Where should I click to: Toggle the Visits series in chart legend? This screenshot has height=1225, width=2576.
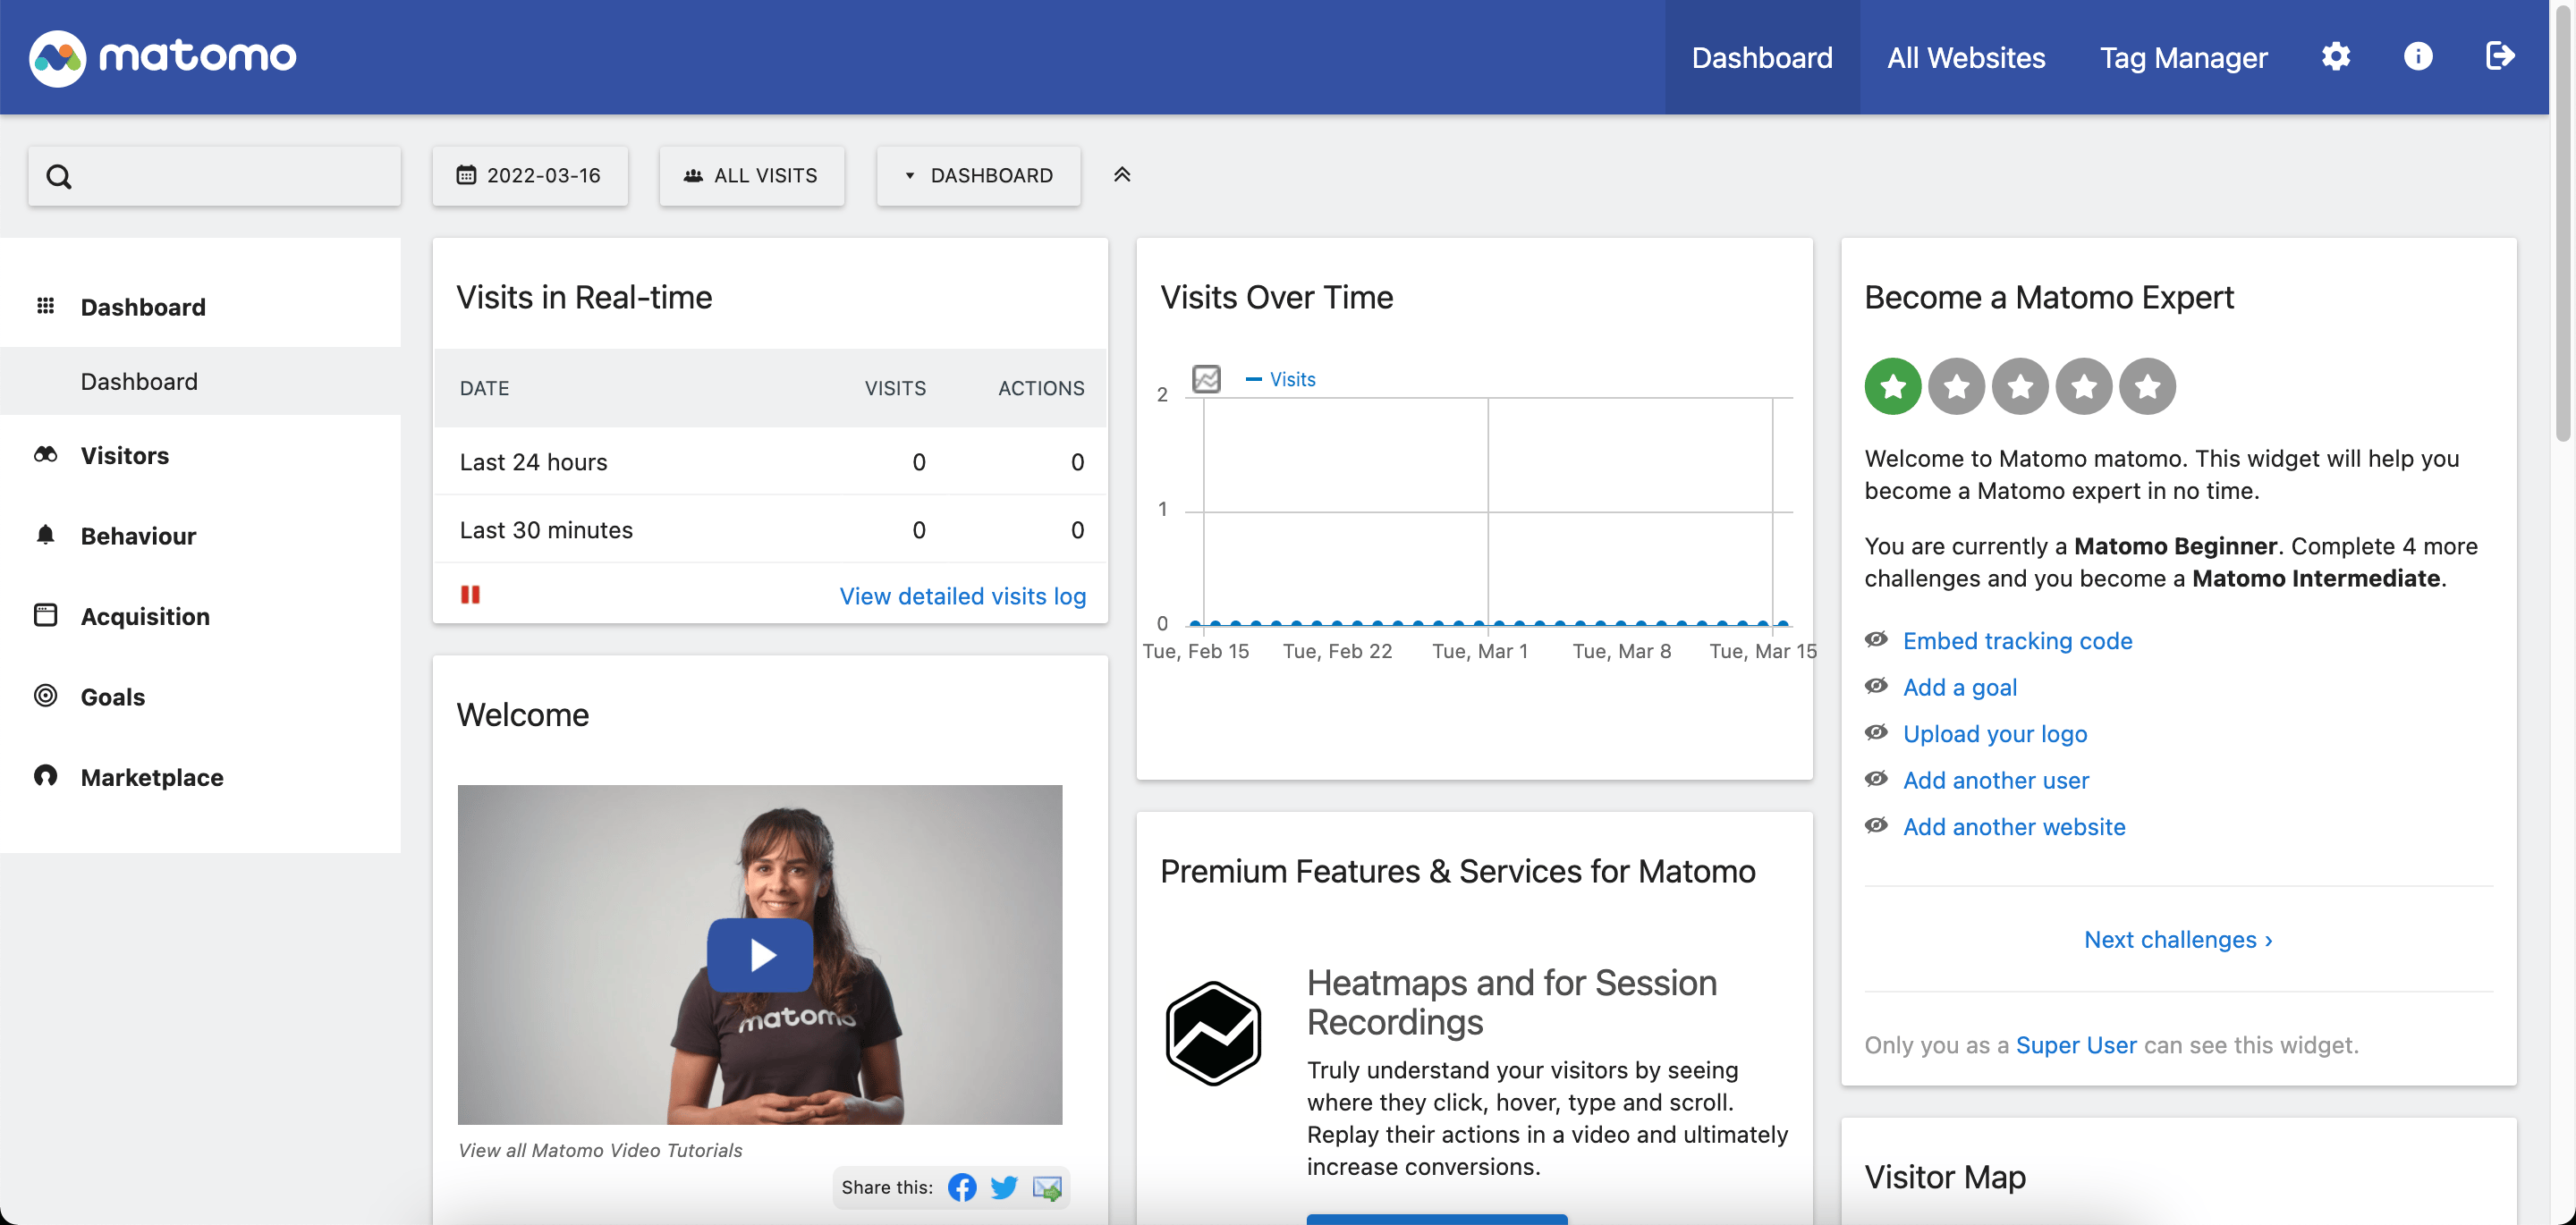(1280, 379)
